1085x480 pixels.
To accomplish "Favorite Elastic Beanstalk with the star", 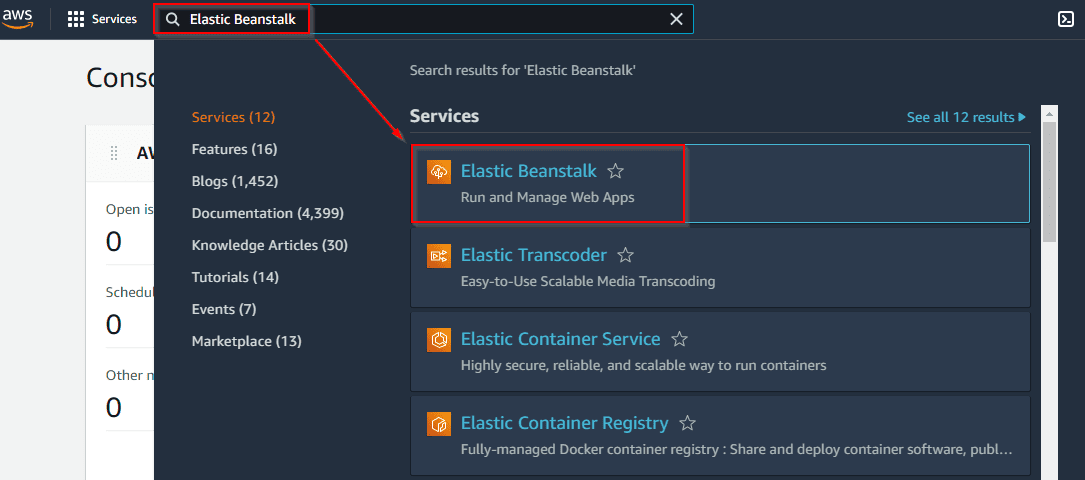I will (x=616, y=172).
